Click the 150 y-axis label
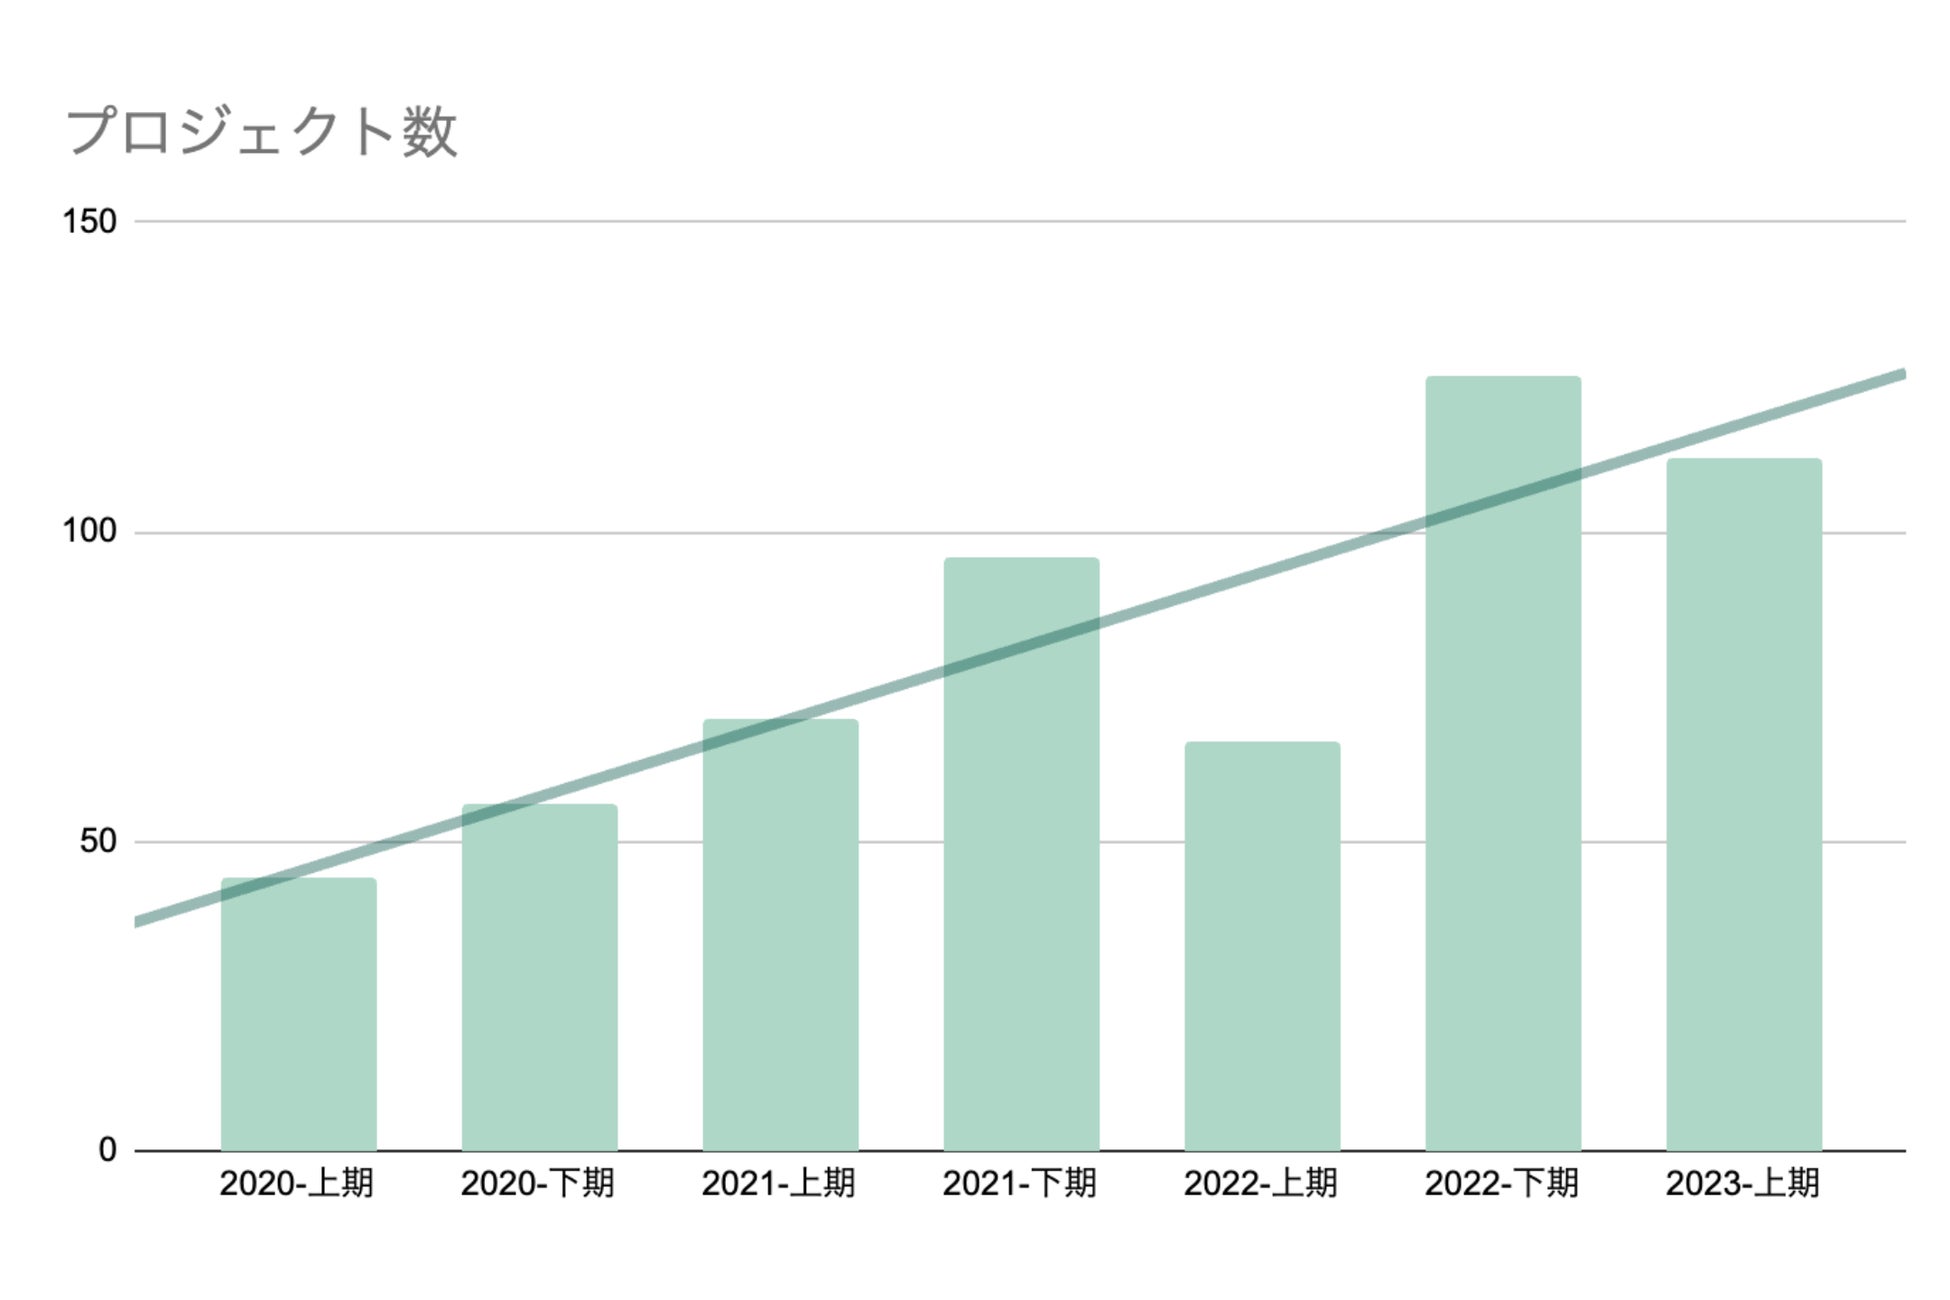1950x1300 pixels. coord(90,221)
